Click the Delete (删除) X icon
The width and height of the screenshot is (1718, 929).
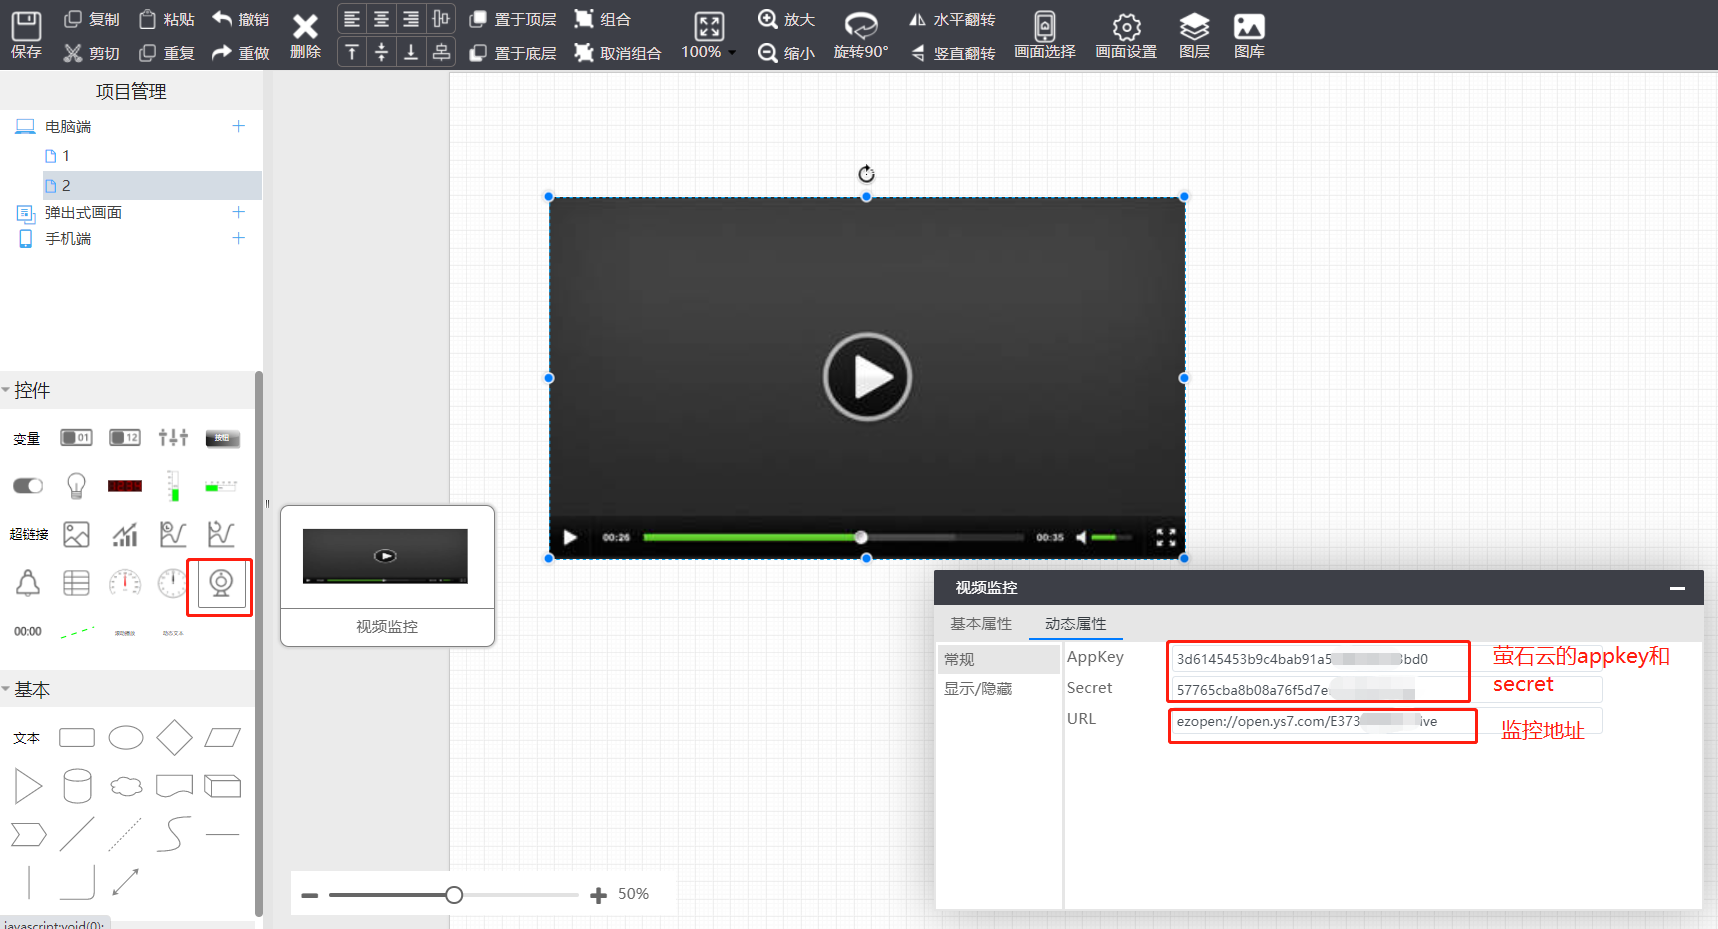click(x=305, y=35)
